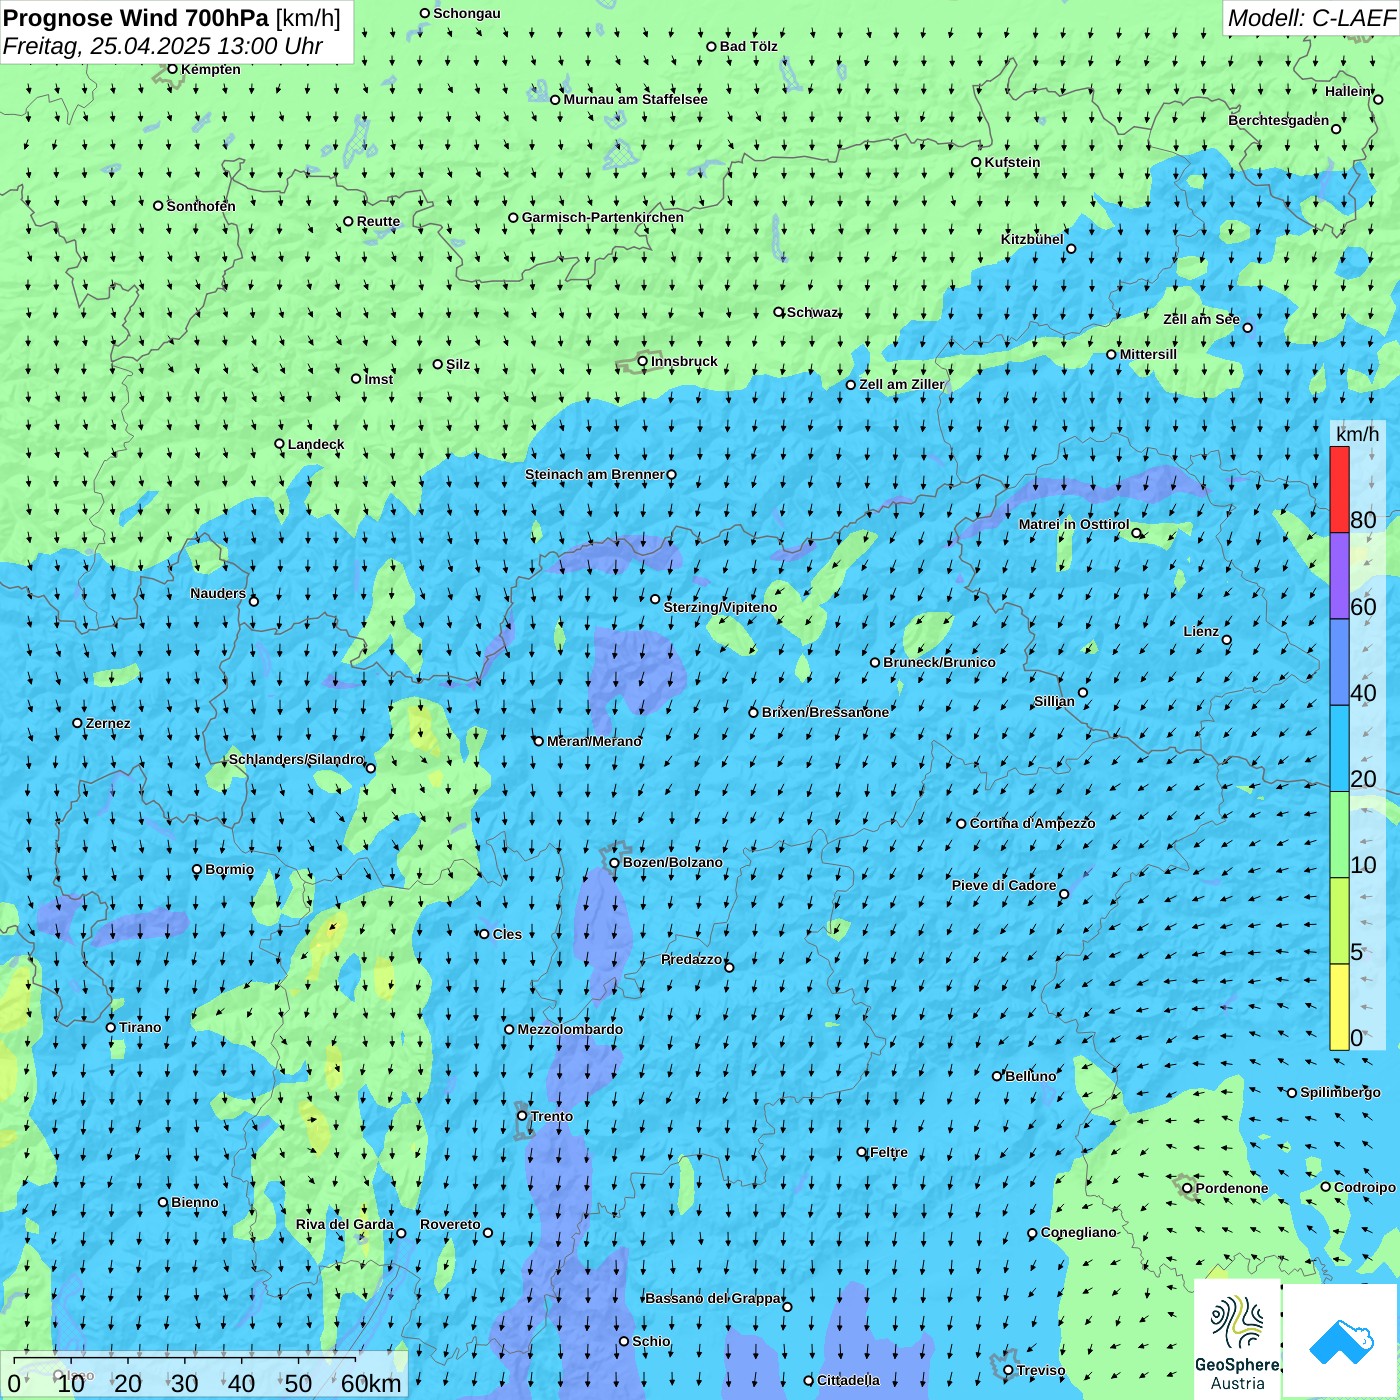Click the Matrei in Osttirol label
1400x1400 pixels.
1074,524
